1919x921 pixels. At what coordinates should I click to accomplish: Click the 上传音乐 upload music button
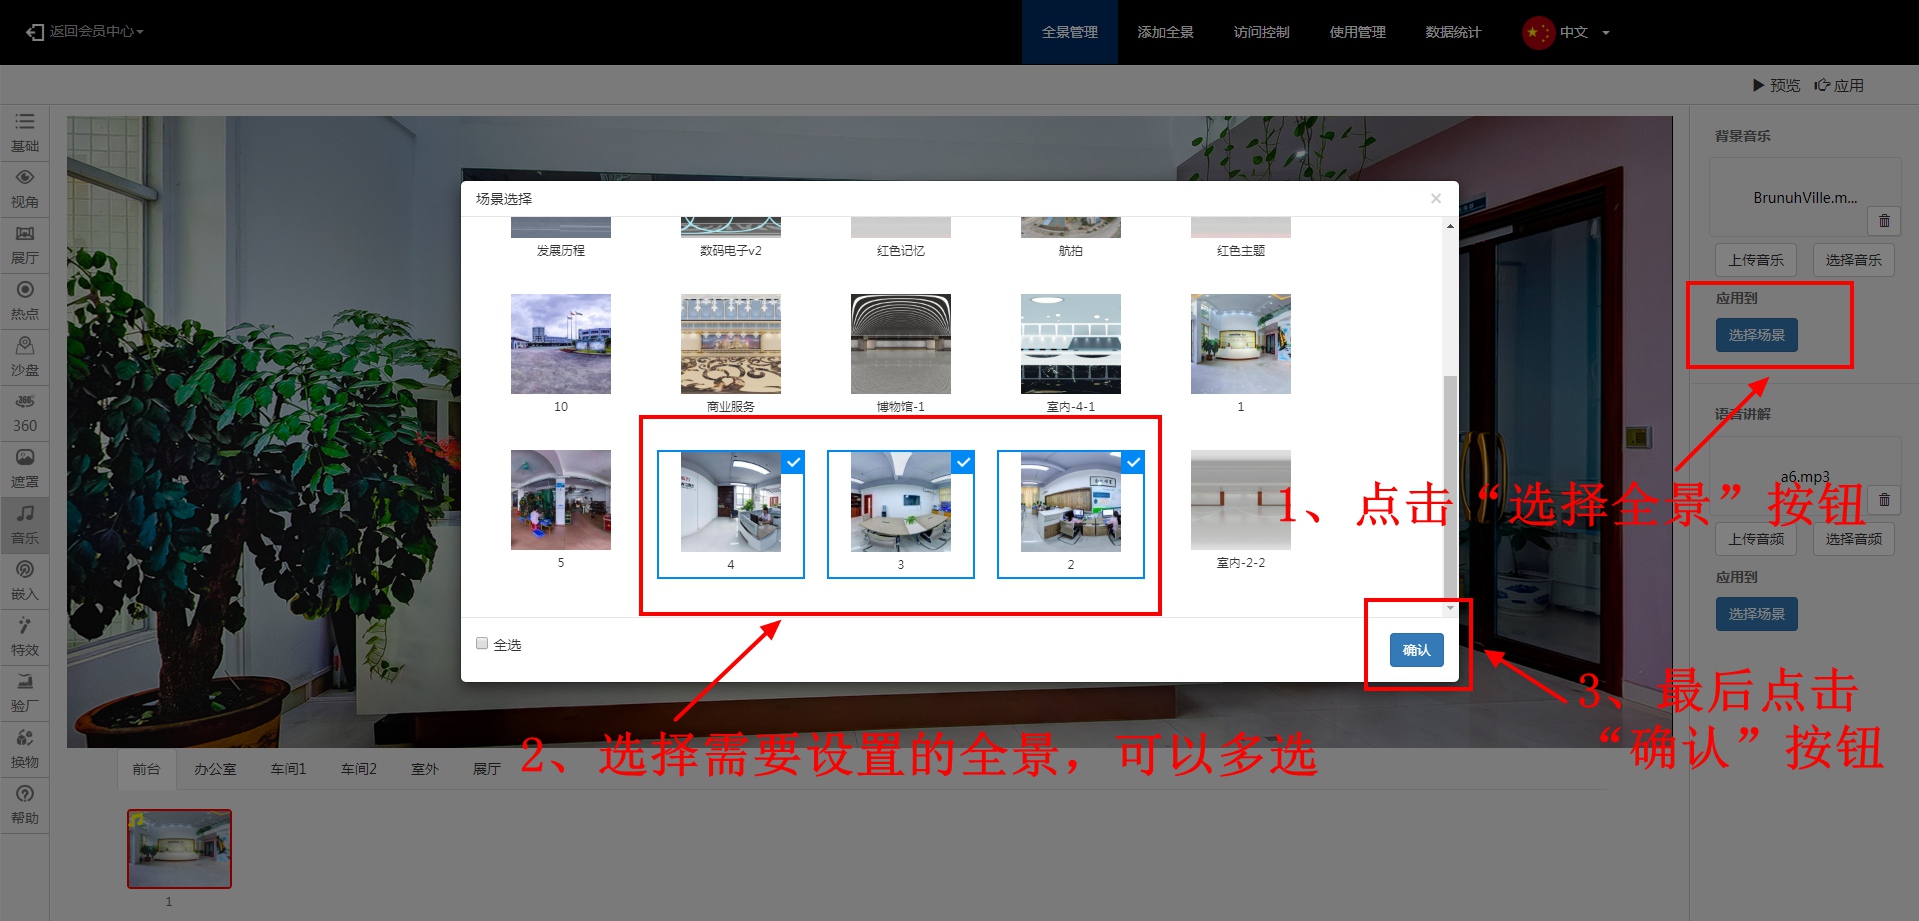(x=1755, y=260)
